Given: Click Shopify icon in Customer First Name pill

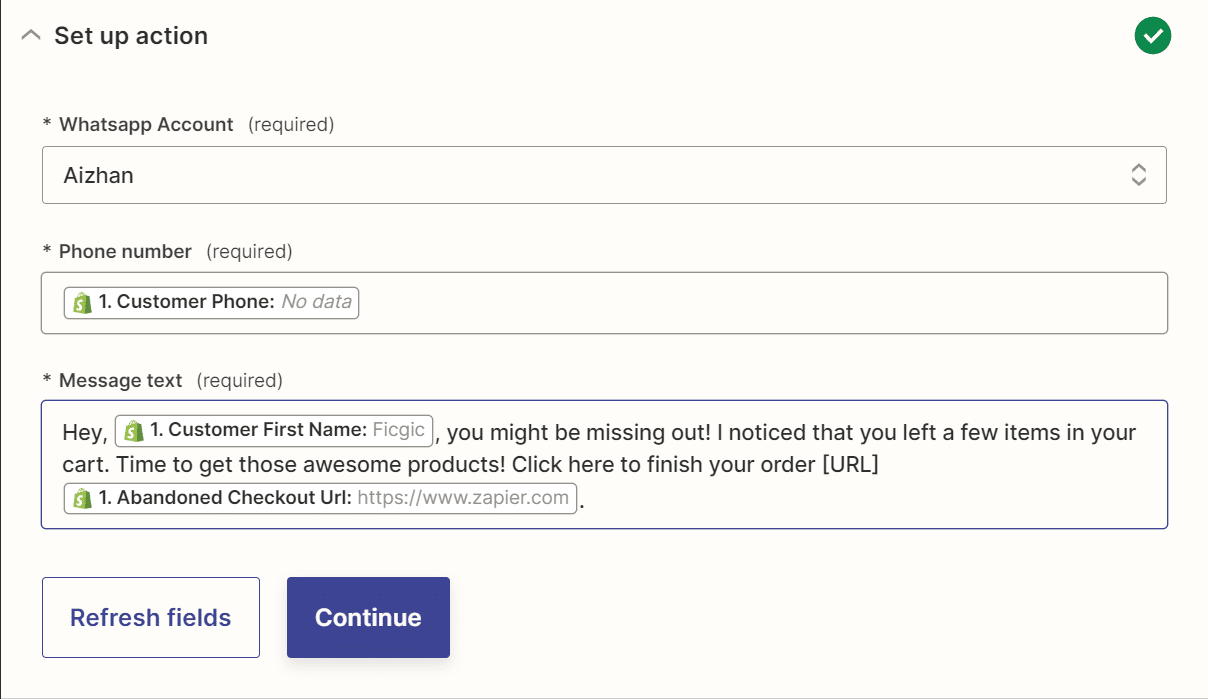Looking at the screenshot, I should 133,431.
